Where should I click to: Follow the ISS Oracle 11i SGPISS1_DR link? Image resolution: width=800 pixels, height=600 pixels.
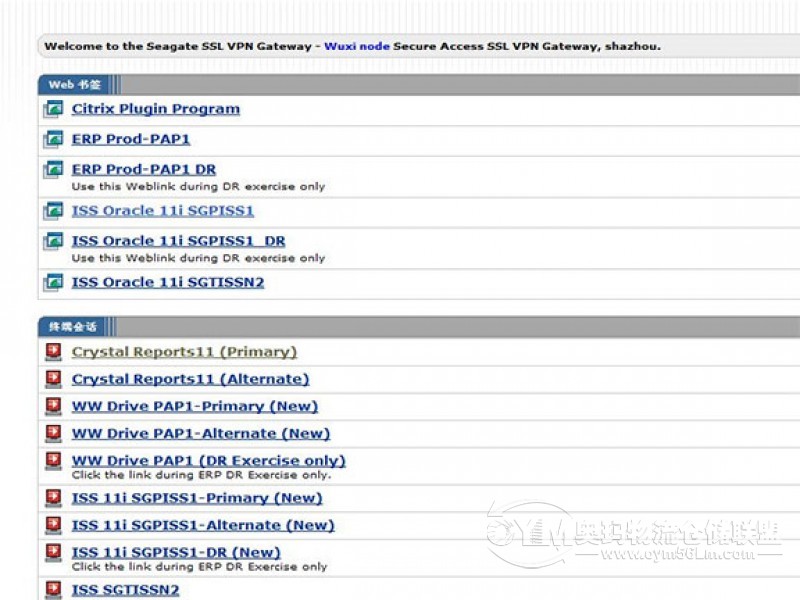(179, 240)
